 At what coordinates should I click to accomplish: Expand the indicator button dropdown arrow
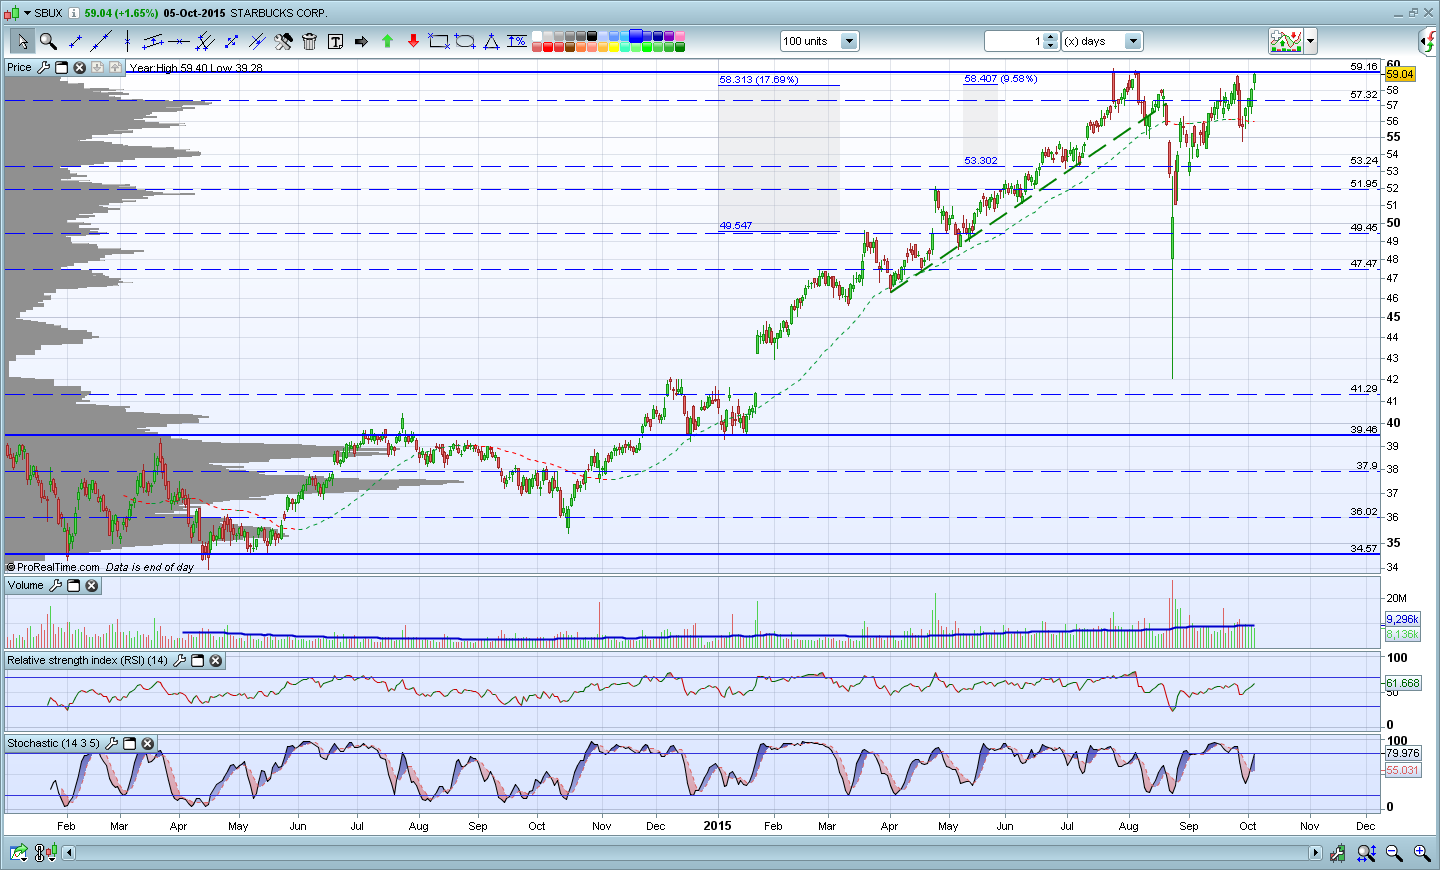click(x=1310, y=41)
